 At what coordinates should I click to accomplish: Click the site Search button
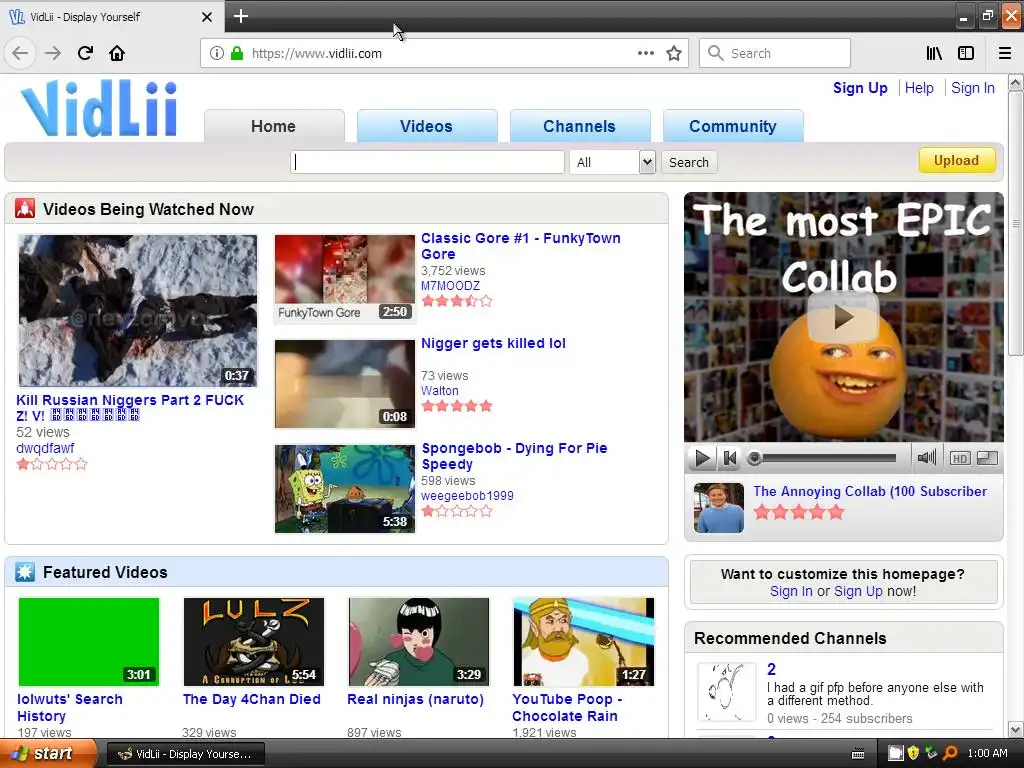coord(688,162)
